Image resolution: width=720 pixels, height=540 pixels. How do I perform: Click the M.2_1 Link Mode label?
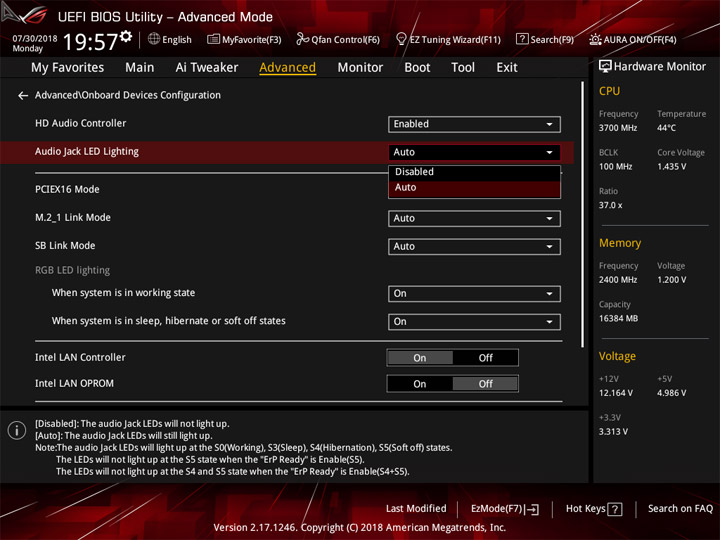point(73,218)
